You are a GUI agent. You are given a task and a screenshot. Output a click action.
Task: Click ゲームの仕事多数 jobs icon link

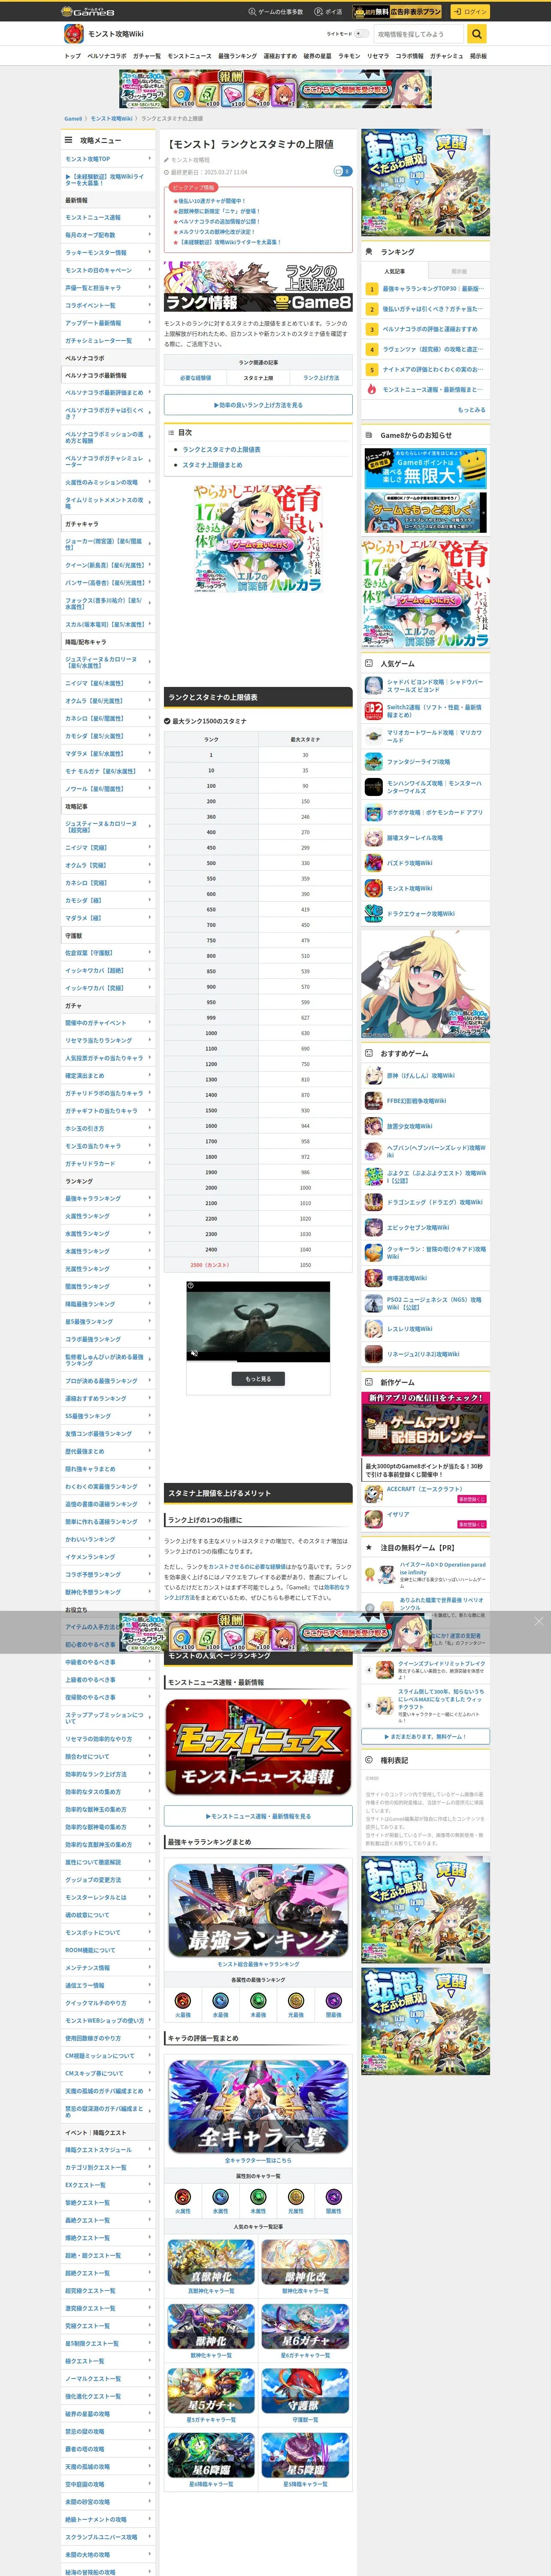[275, 12]
